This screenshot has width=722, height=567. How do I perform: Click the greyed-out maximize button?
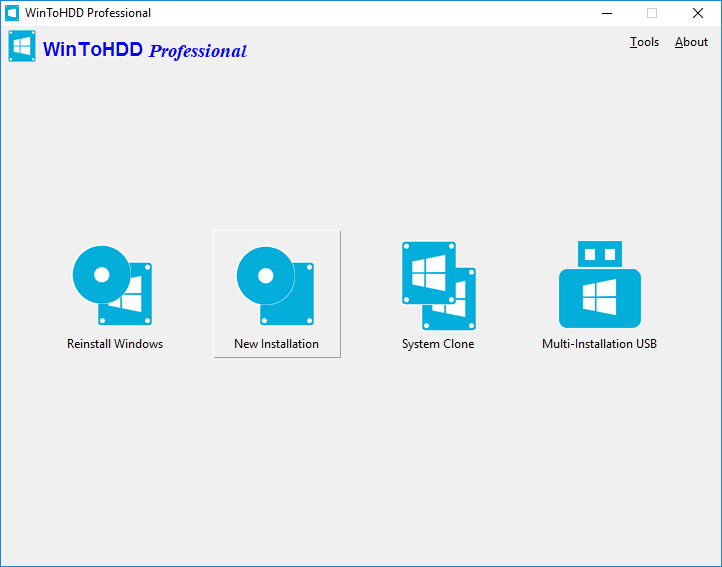coord(652,13)
